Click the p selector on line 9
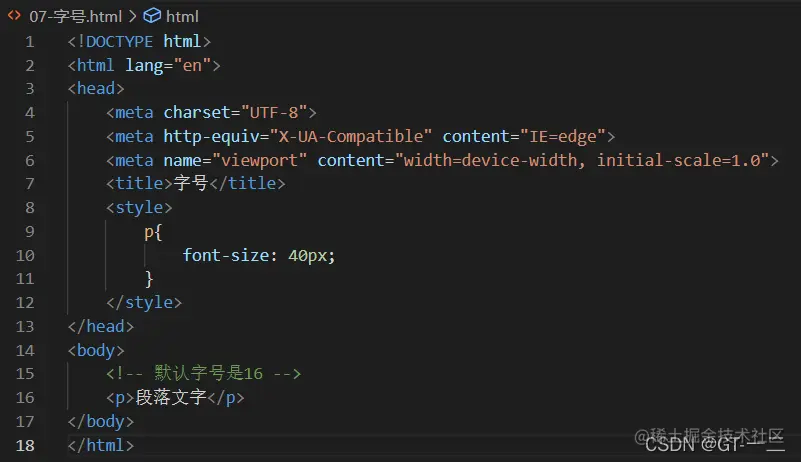Viewport: 801px width, 462px height. (149, 233)
